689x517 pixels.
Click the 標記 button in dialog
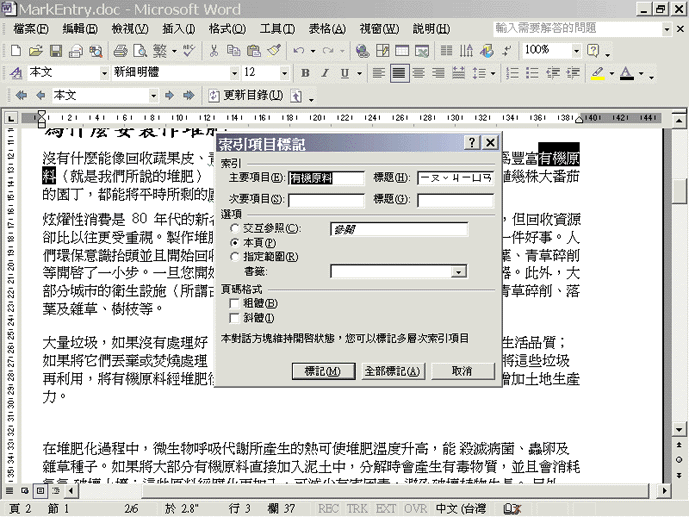[323, 371]
